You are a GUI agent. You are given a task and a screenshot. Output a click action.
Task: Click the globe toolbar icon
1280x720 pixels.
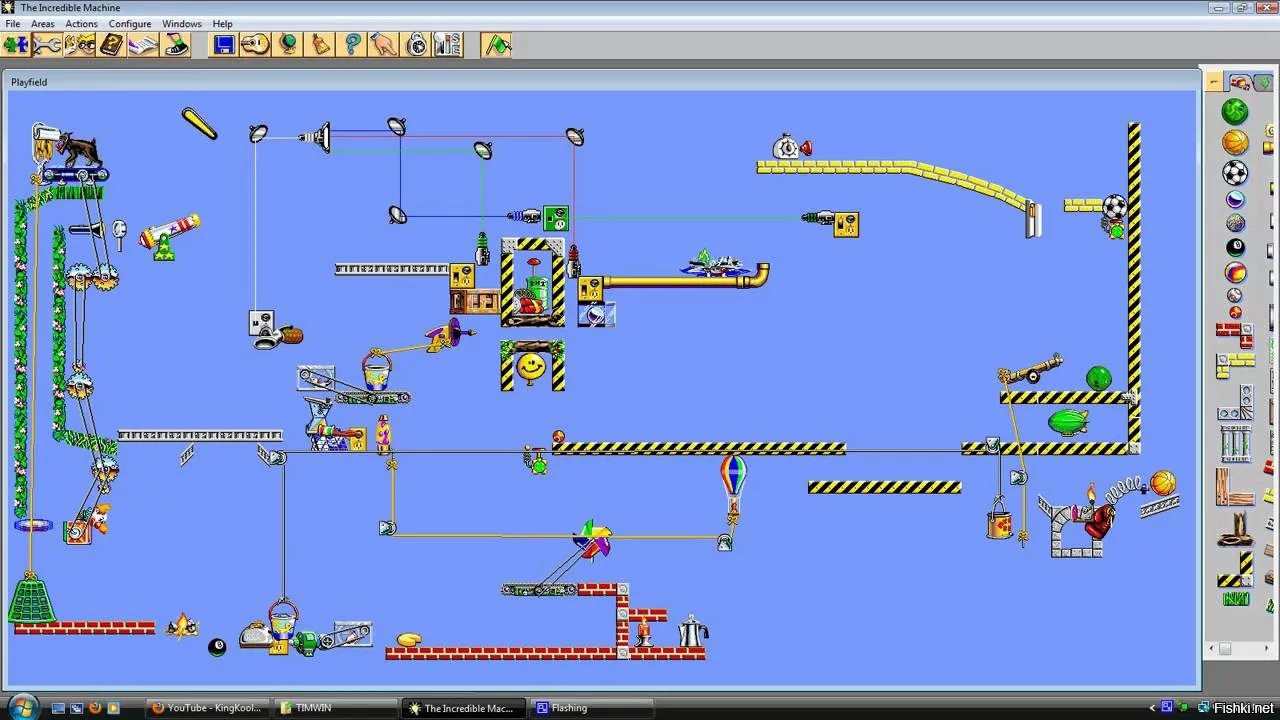(288, 45)
